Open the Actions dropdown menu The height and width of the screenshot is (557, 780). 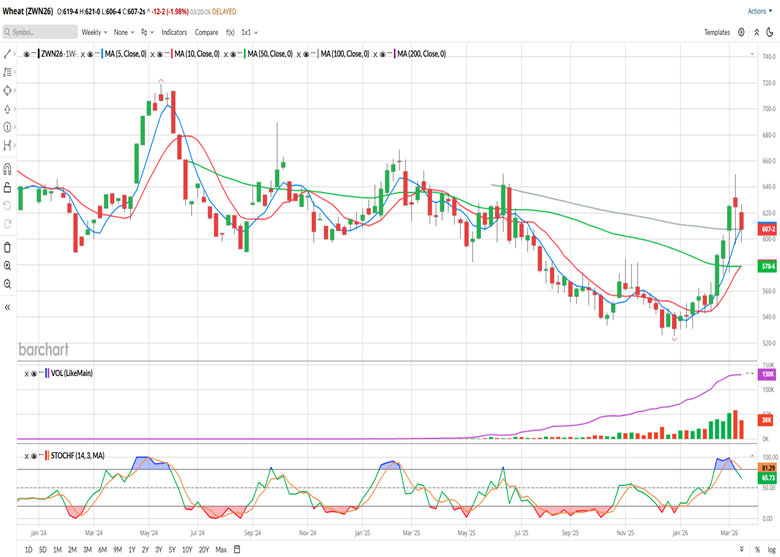click(760, 11)
